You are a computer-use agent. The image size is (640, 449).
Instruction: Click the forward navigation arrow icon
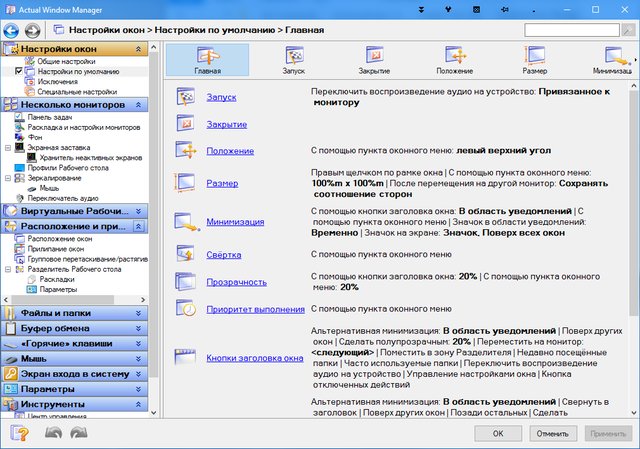coord(33,30)
